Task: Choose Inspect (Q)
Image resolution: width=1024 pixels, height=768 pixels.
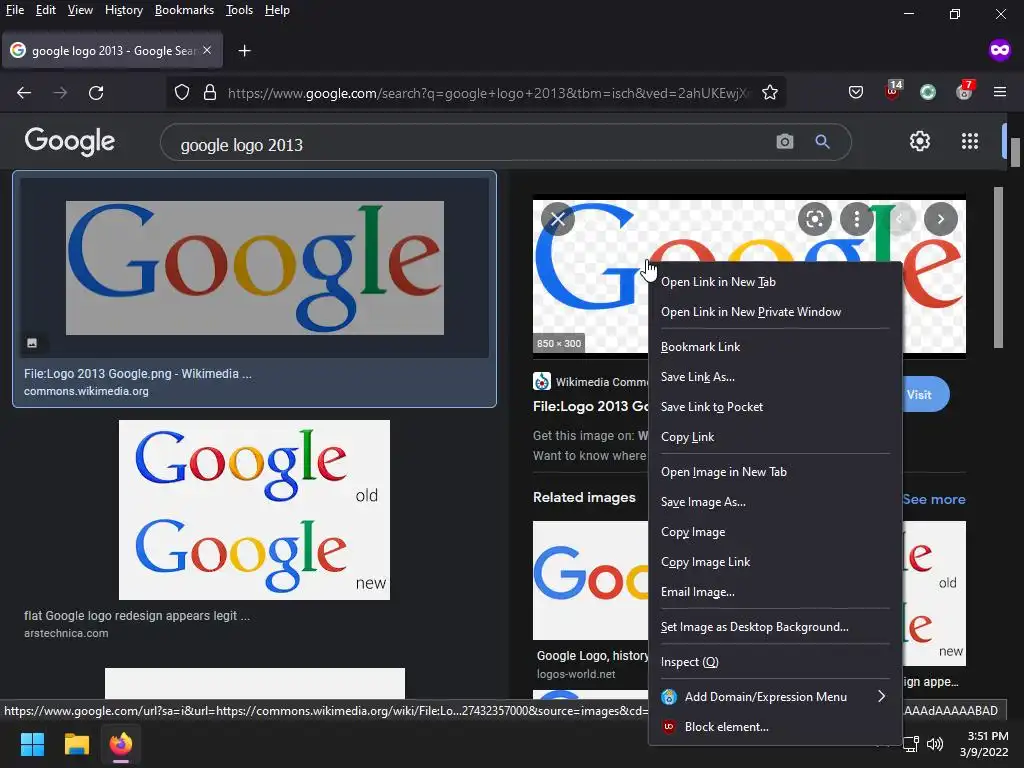Action: coord(775,662)
